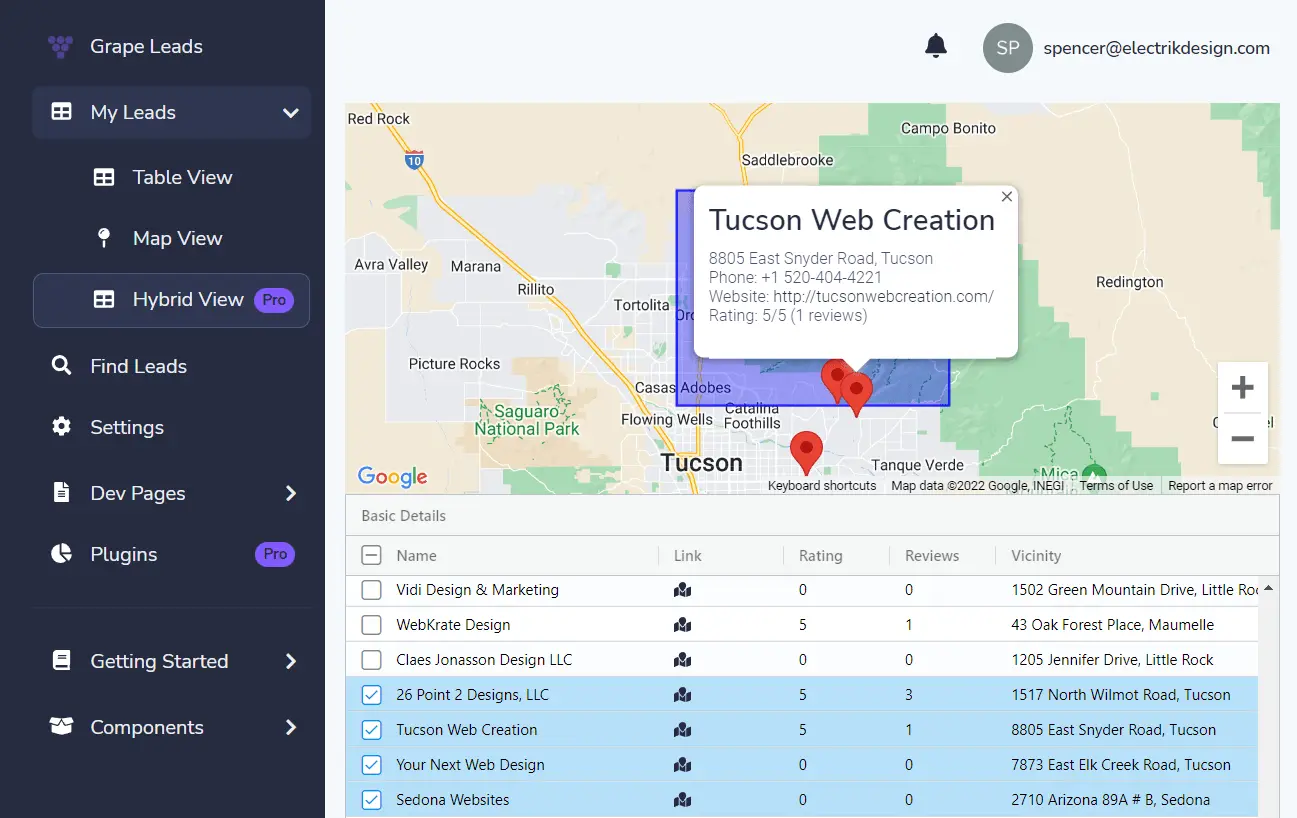Image resolution: width=1297 pixels, height=818 pixels.
Task: Open map link for Claes Jonasson Design LLC
Action: click(683, 660)
